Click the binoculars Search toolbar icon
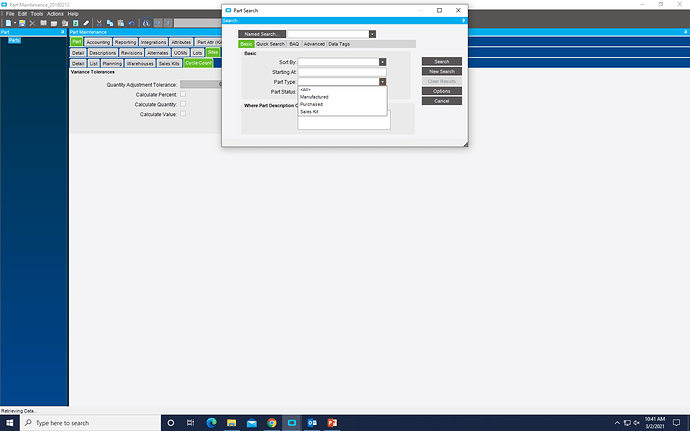The image size is (690, 431). coord(146,23)
